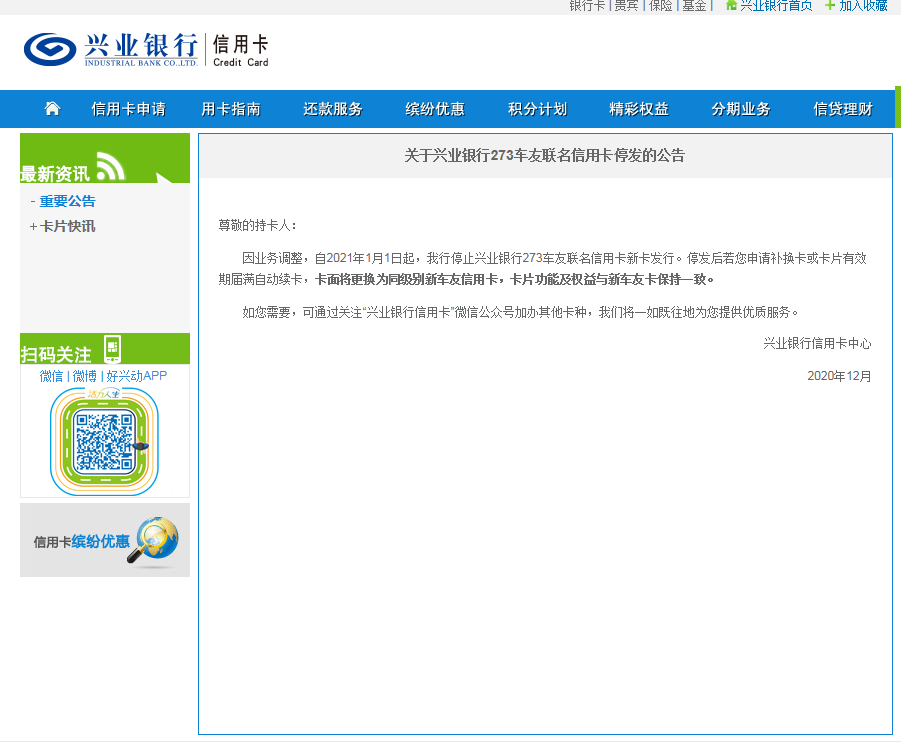
Task: Click the 扫码关注 sidebar header
Action: pos(105,348)
